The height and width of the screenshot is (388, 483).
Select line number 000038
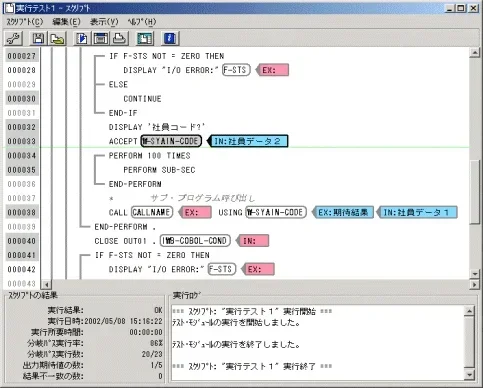coord(22,212)
